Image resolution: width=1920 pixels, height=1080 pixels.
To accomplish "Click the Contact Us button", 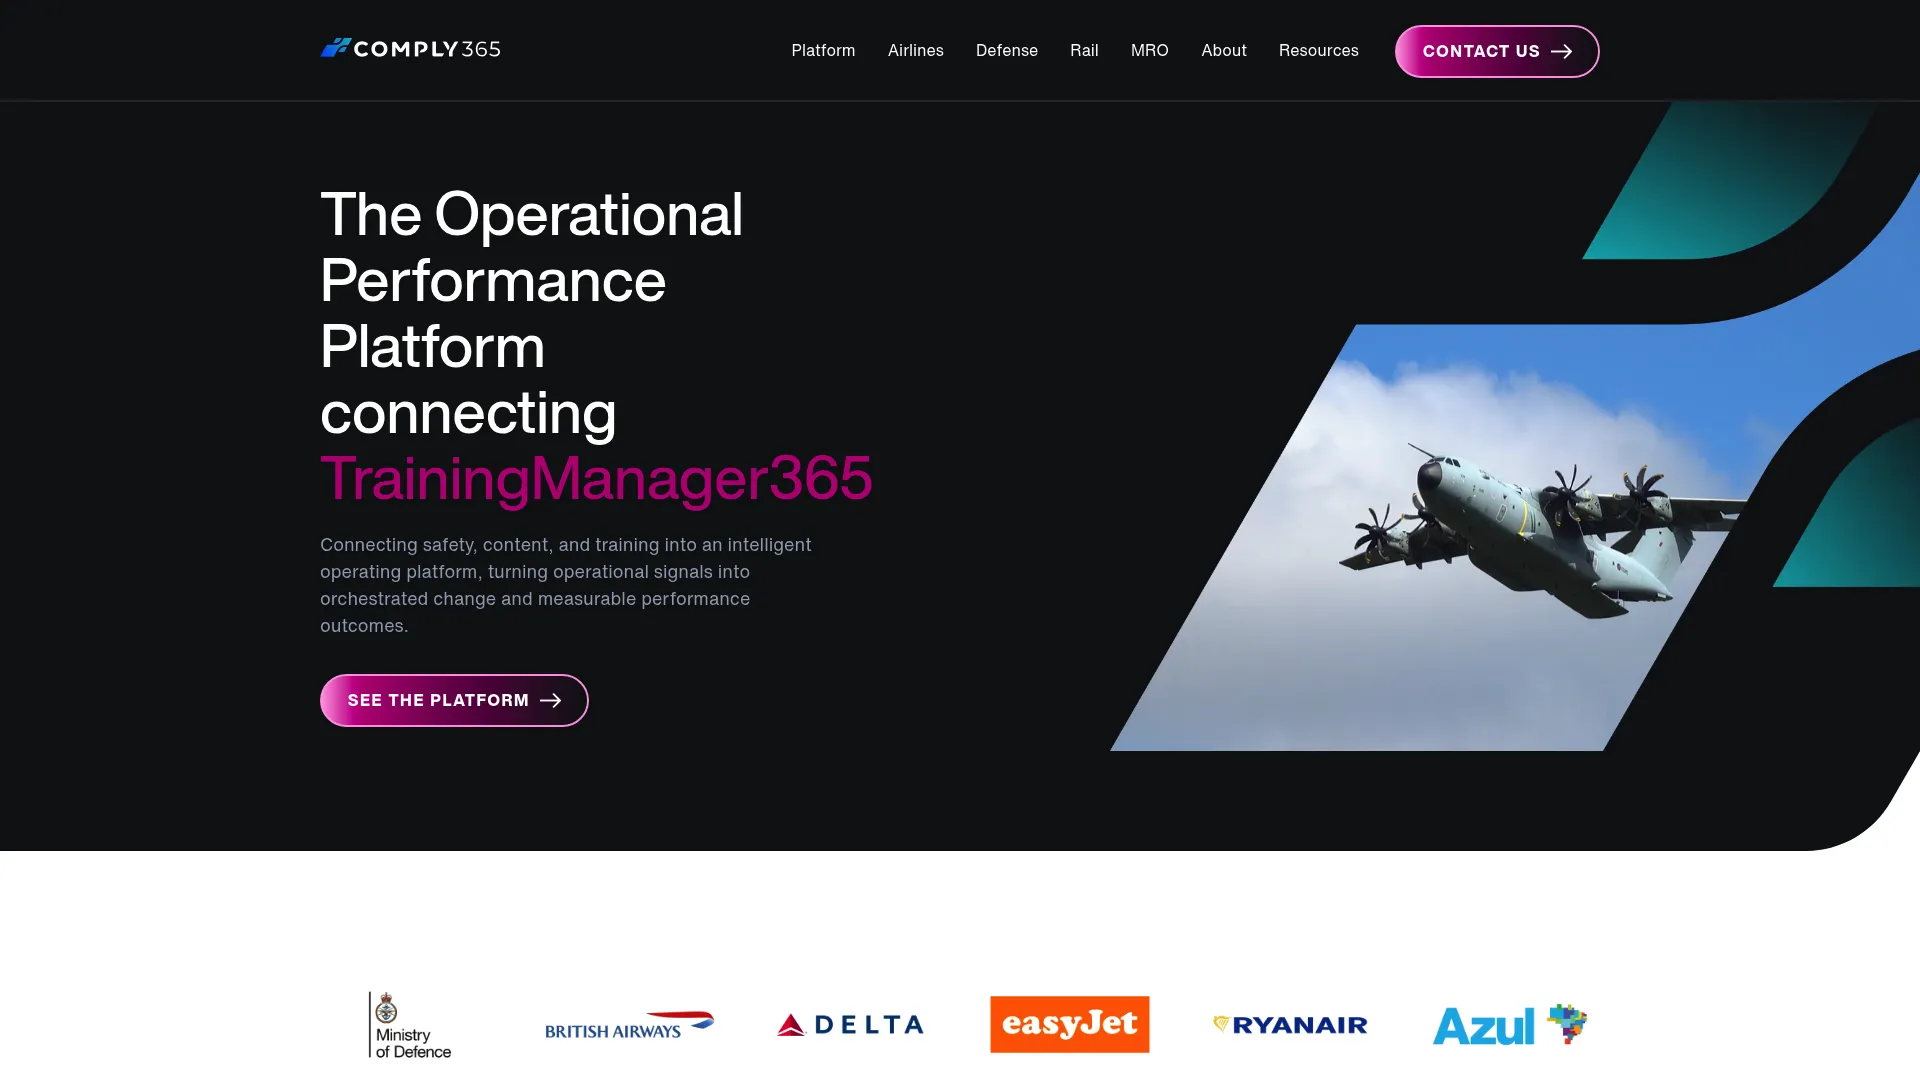I will coord(1496,51).
